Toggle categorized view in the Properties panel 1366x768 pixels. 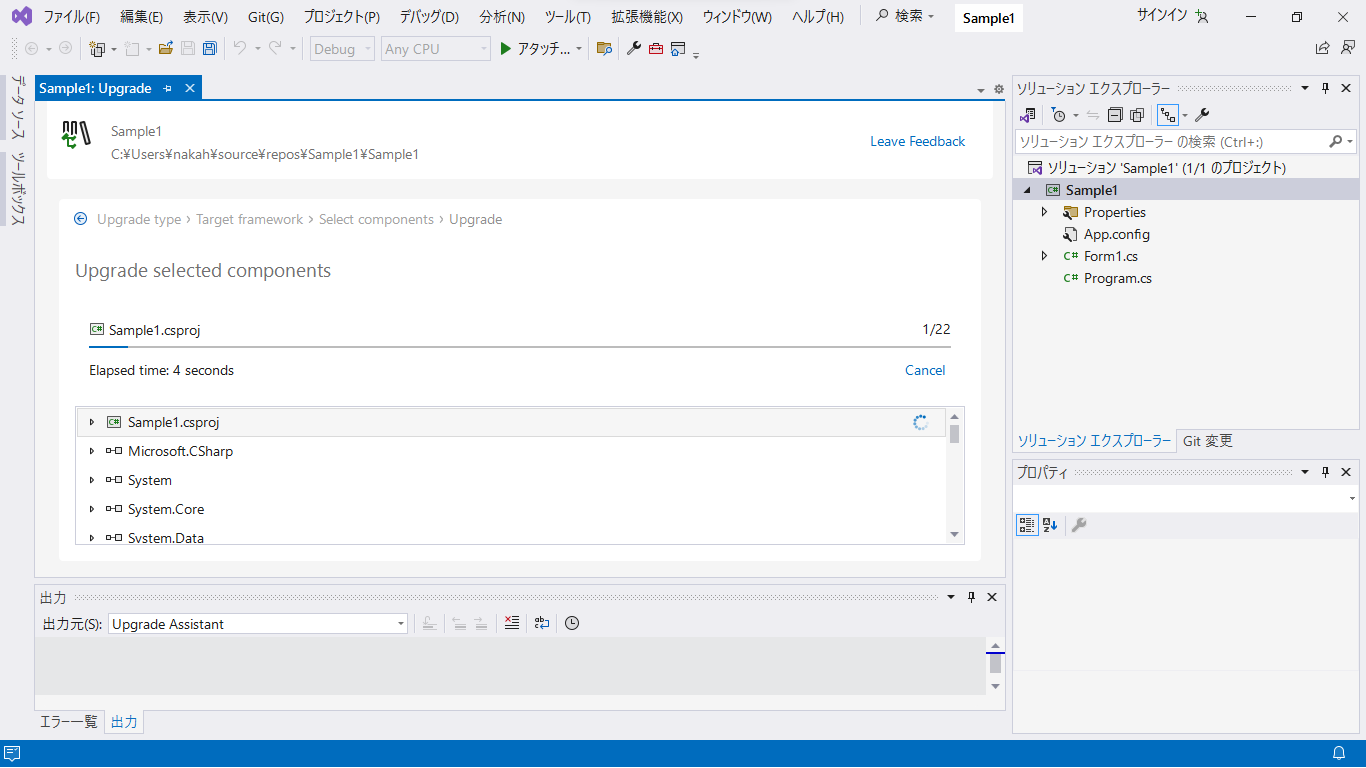1027,525
